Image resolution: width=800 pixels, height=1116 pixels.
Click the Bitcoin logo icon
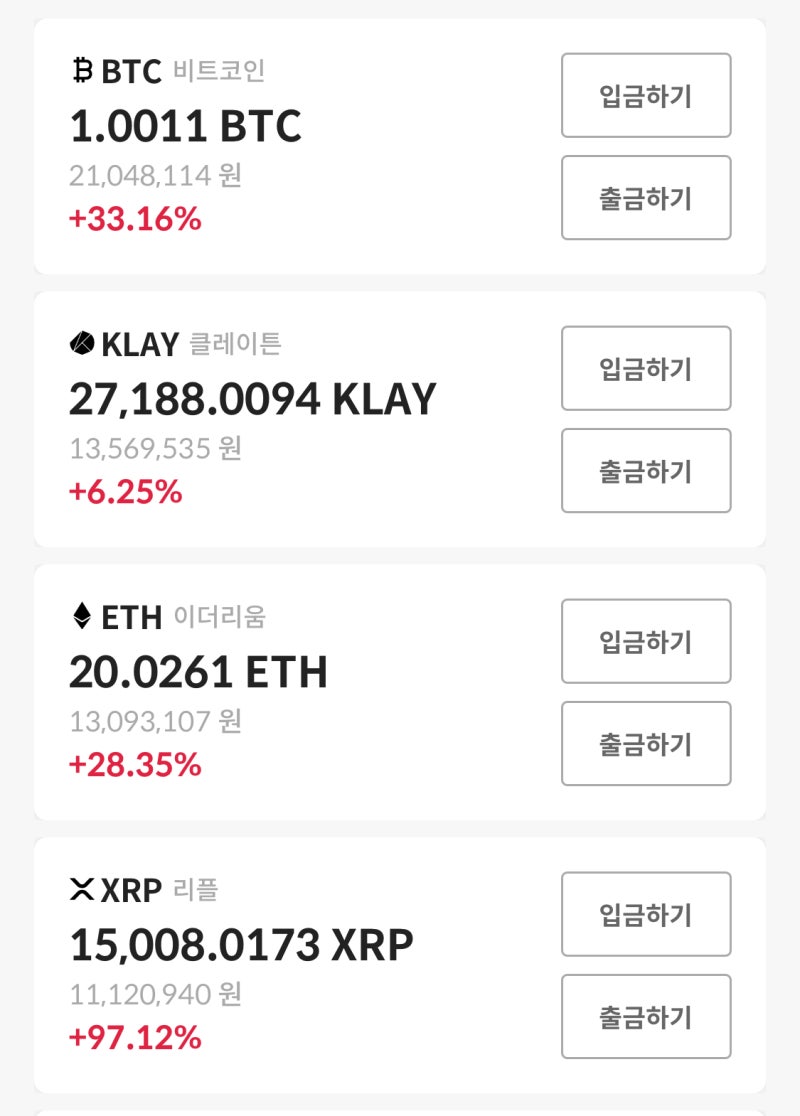(83, 70)
